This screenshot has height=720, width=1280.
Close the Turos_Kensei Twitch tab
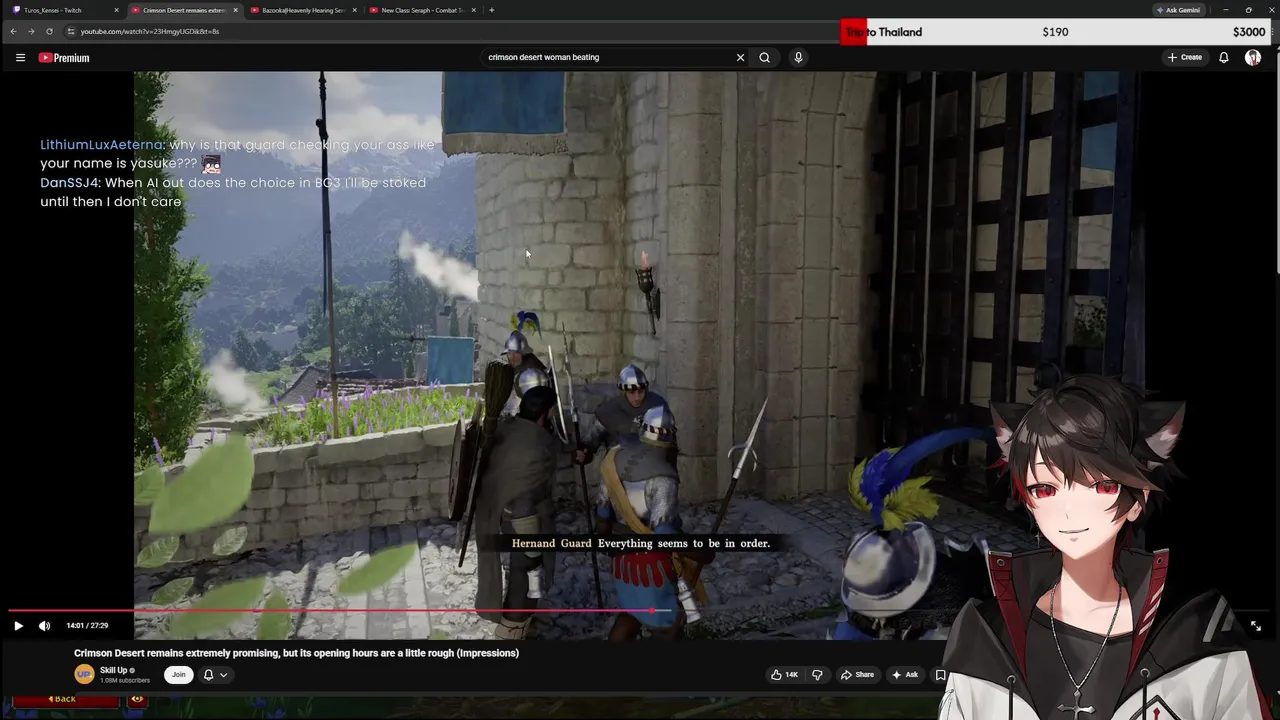pyautogui.click(x=116, y=10)
